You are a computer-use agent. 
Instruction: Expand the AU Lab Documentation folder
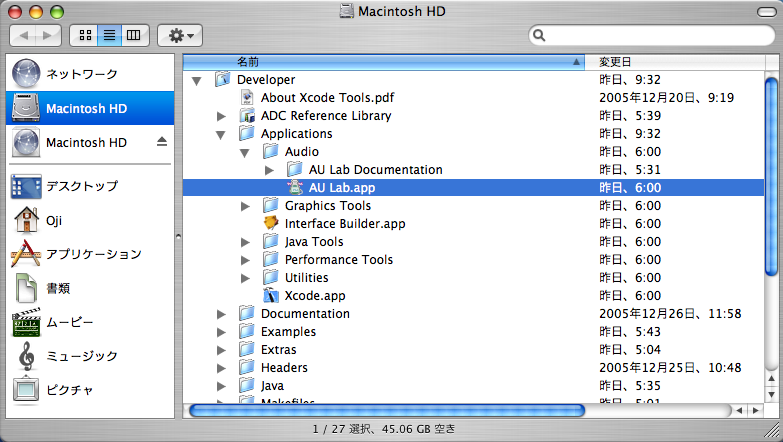pos(269,170)
